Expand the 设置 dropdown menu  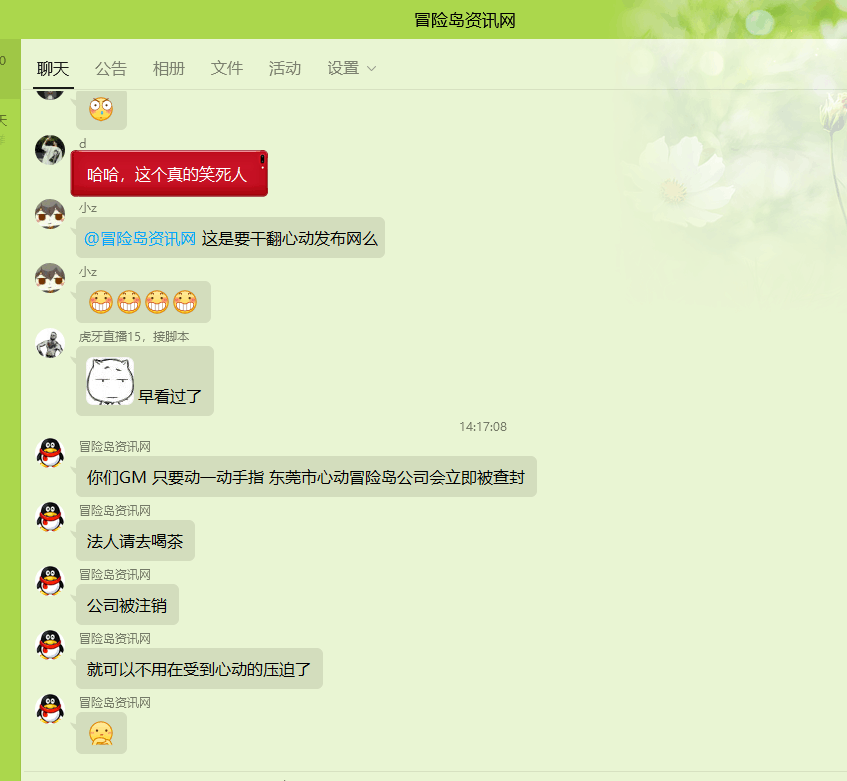[351, 68]
